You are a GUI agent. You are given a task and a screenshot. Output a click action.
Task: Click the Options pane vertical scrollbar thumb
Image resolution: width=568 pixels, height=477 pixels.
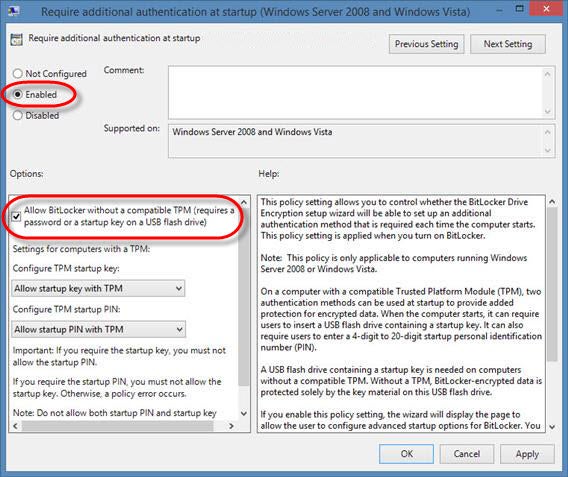(x=244, y=297)
